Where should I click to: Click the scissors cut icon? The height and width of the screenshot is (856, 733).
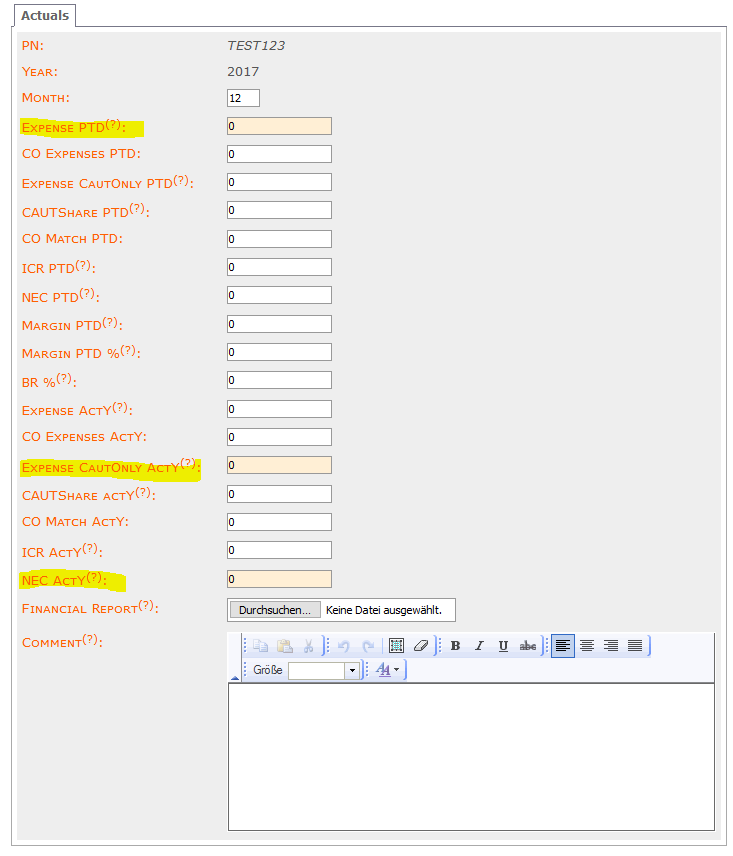coord(309,646)
